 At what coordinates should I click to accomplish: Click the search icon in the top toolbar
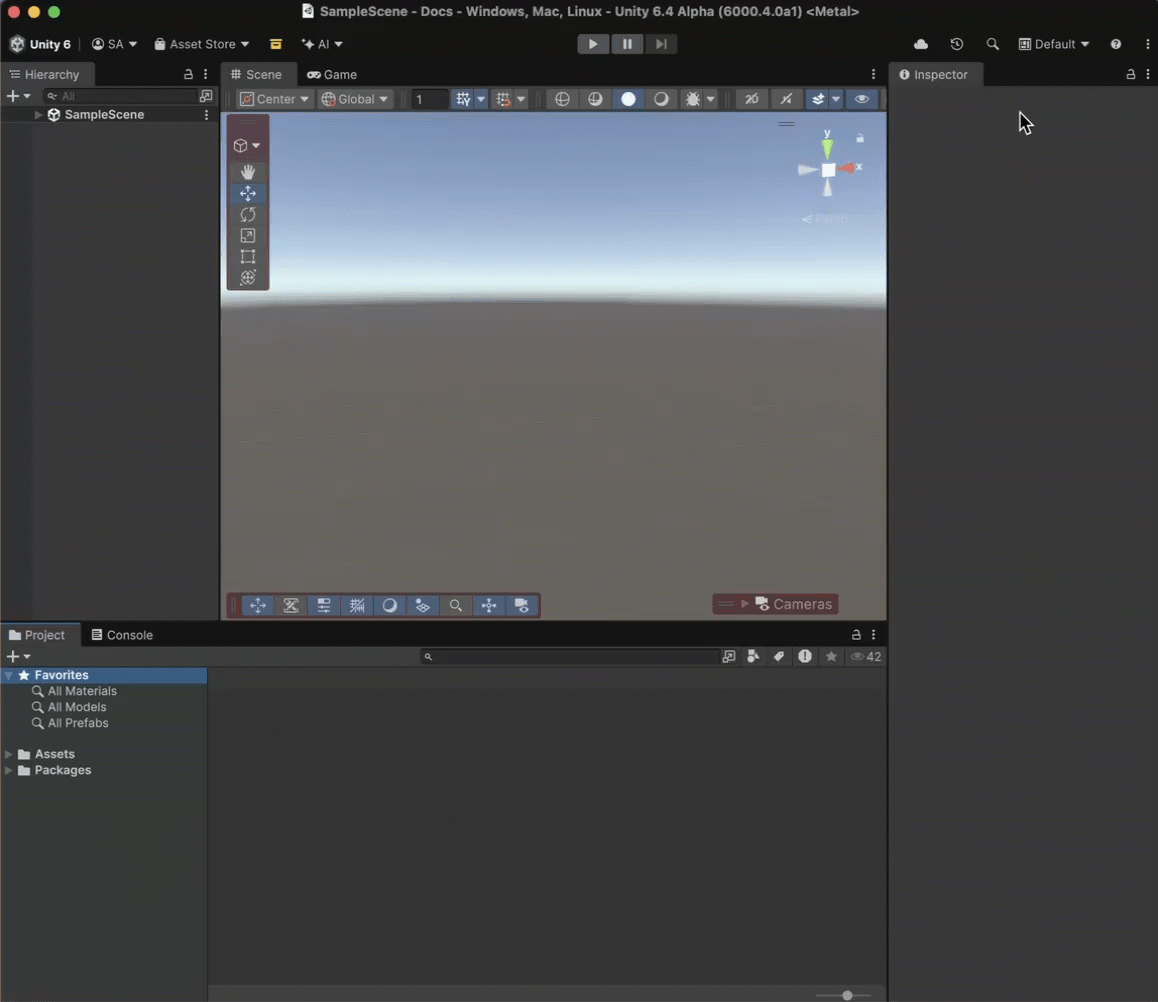pos(992,44)
